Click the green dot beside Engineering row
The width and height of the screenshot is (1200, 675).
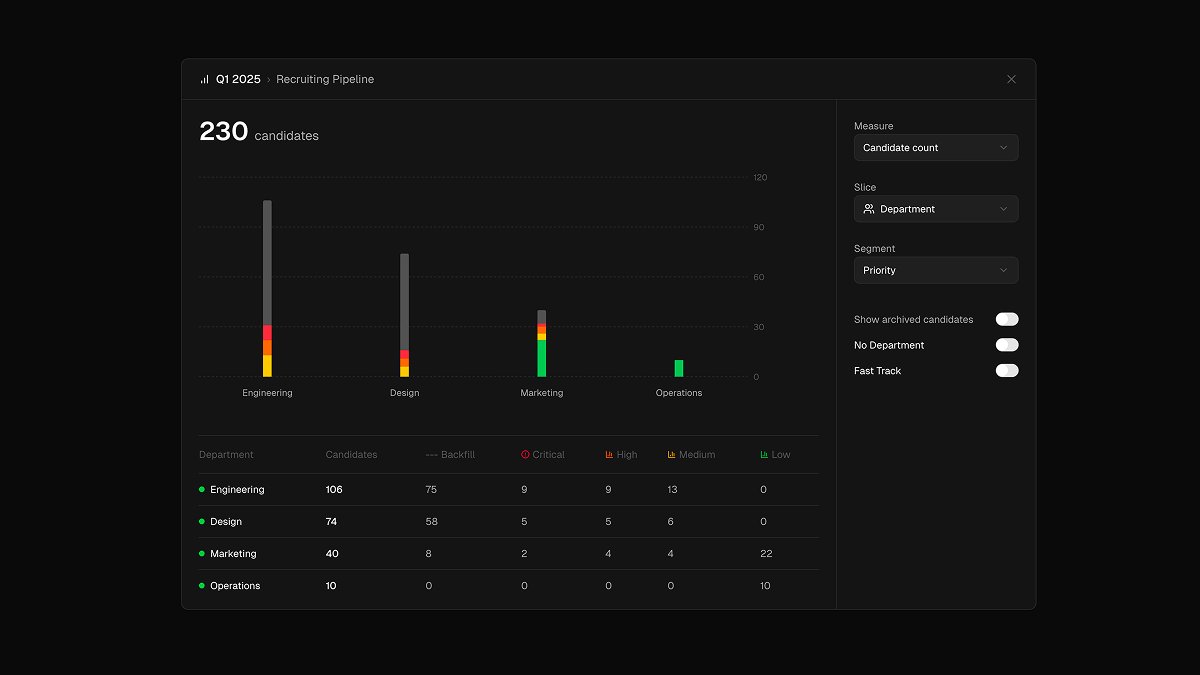(x=202, y=489)
